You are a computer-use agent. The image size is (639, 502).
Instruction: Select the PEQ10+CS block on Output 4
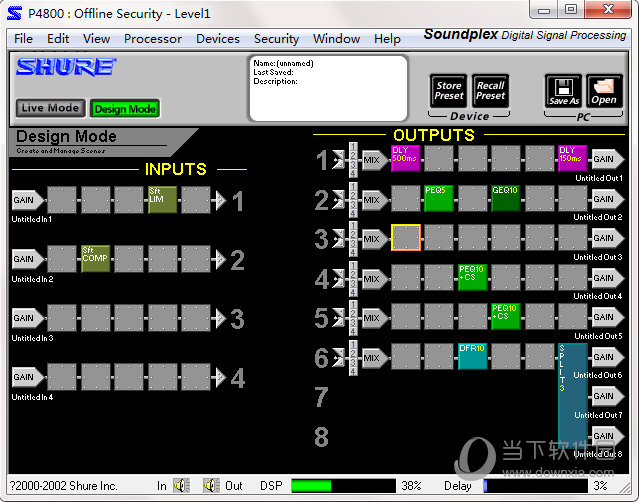(x=472, y=277)
